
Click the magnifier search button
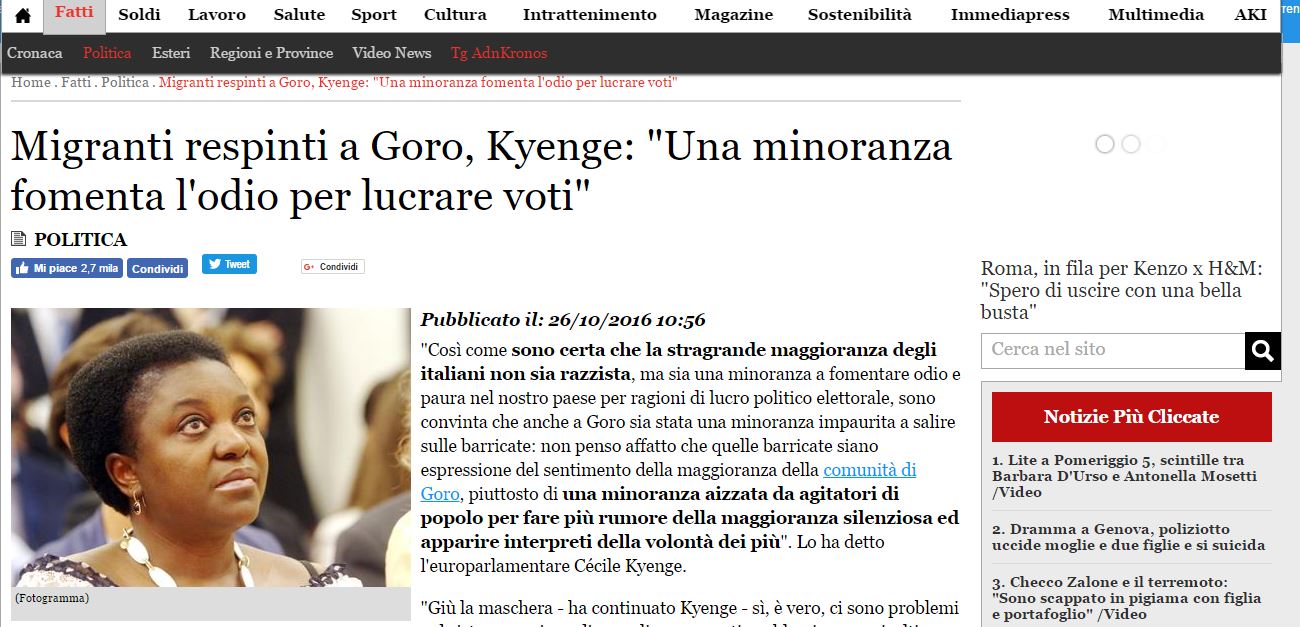pyautogui.click(x=1262, y=351)
